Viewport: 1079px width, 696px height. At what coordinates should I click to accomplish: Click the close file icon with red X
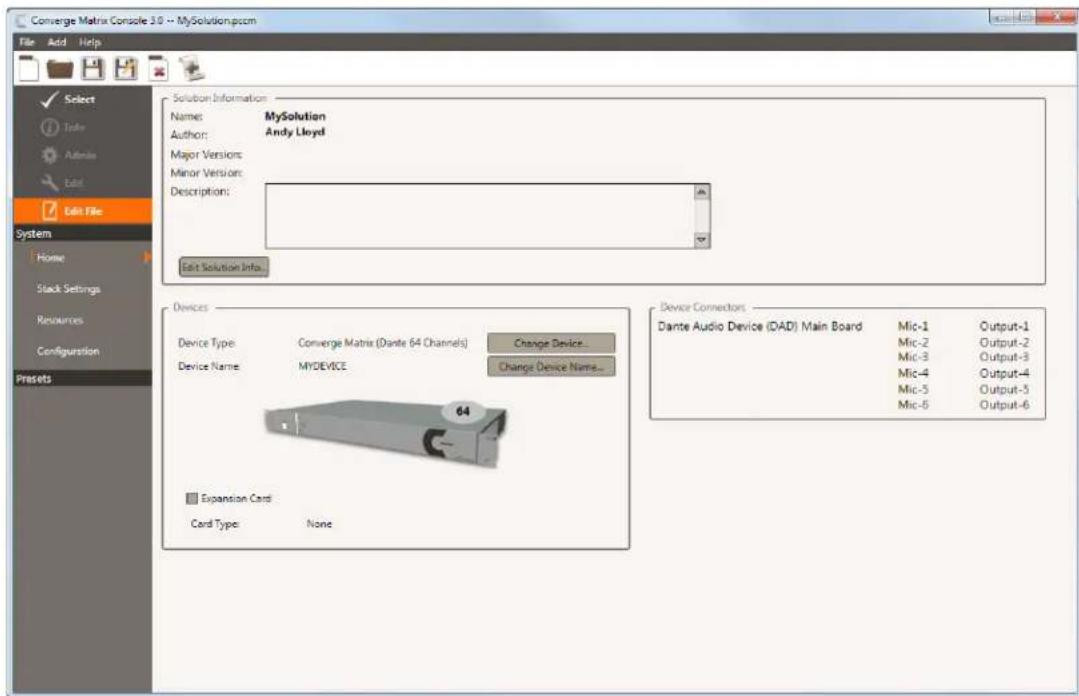[158, 69]
